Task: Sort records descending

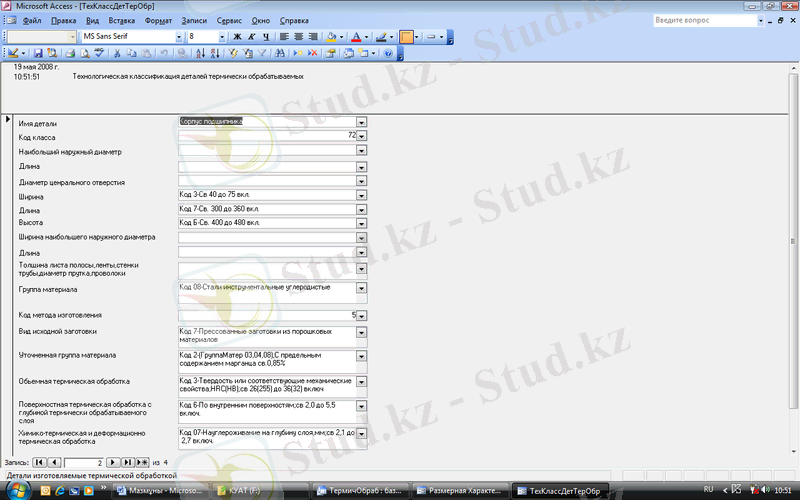Action: coord(215,53)
